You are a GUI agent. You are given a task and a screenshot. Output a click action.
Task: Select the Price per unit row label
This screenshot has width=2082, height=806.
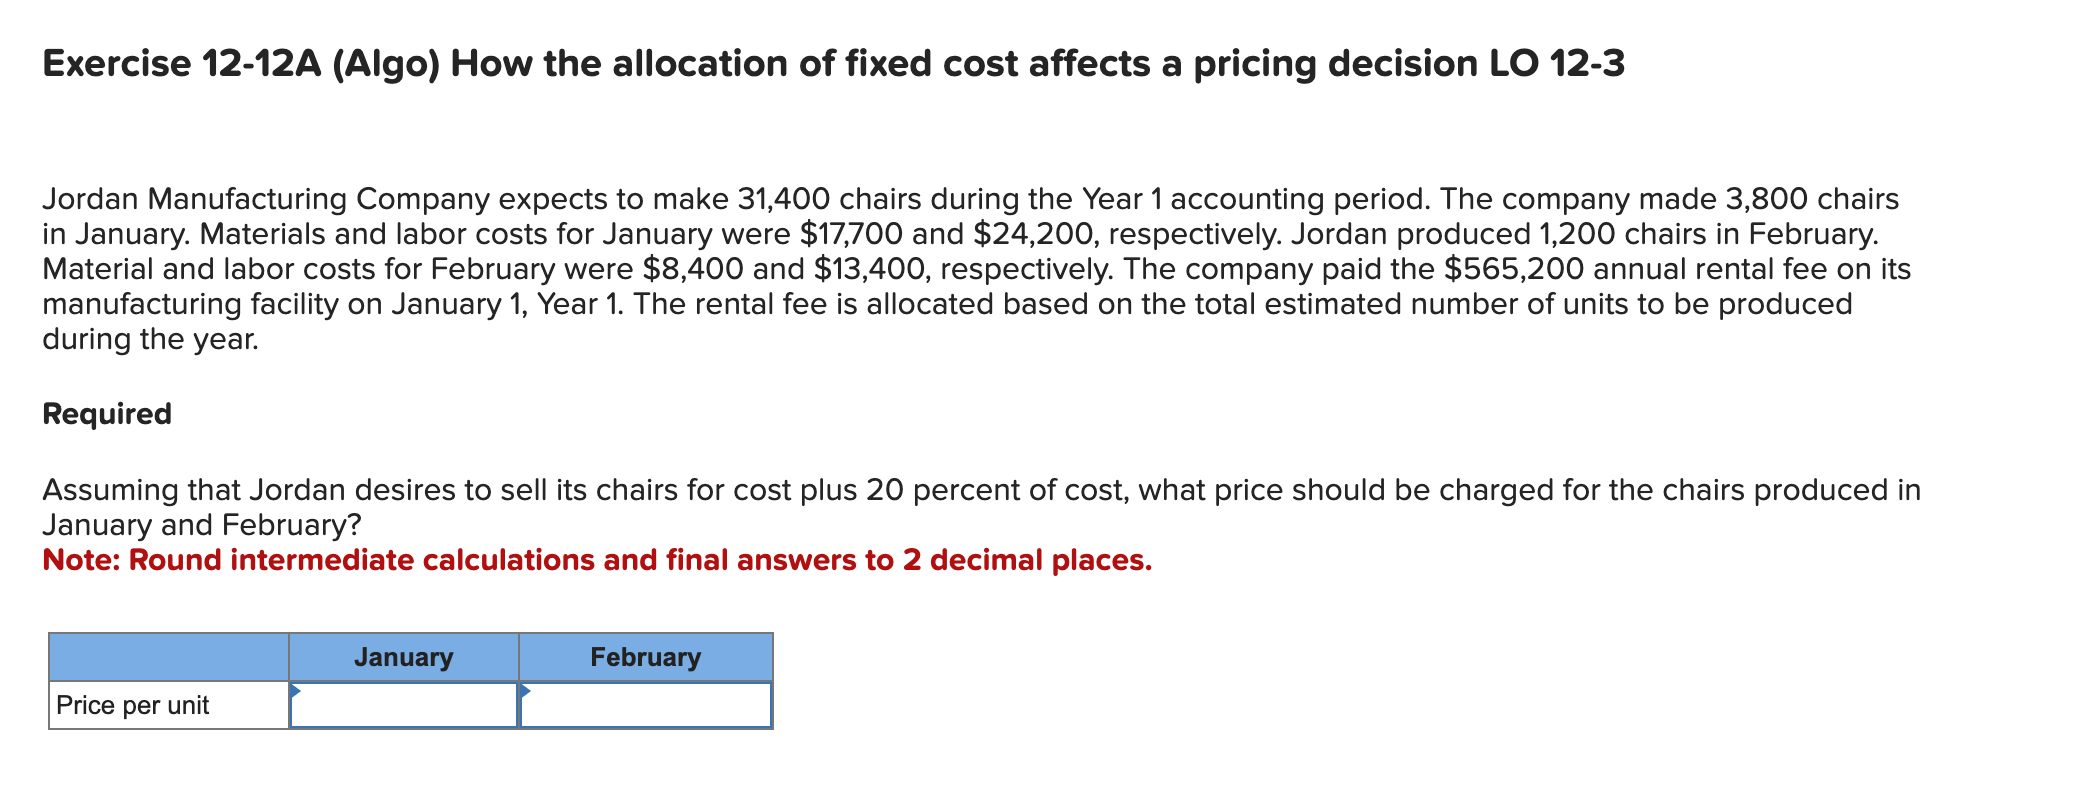(x=132, y=703)
